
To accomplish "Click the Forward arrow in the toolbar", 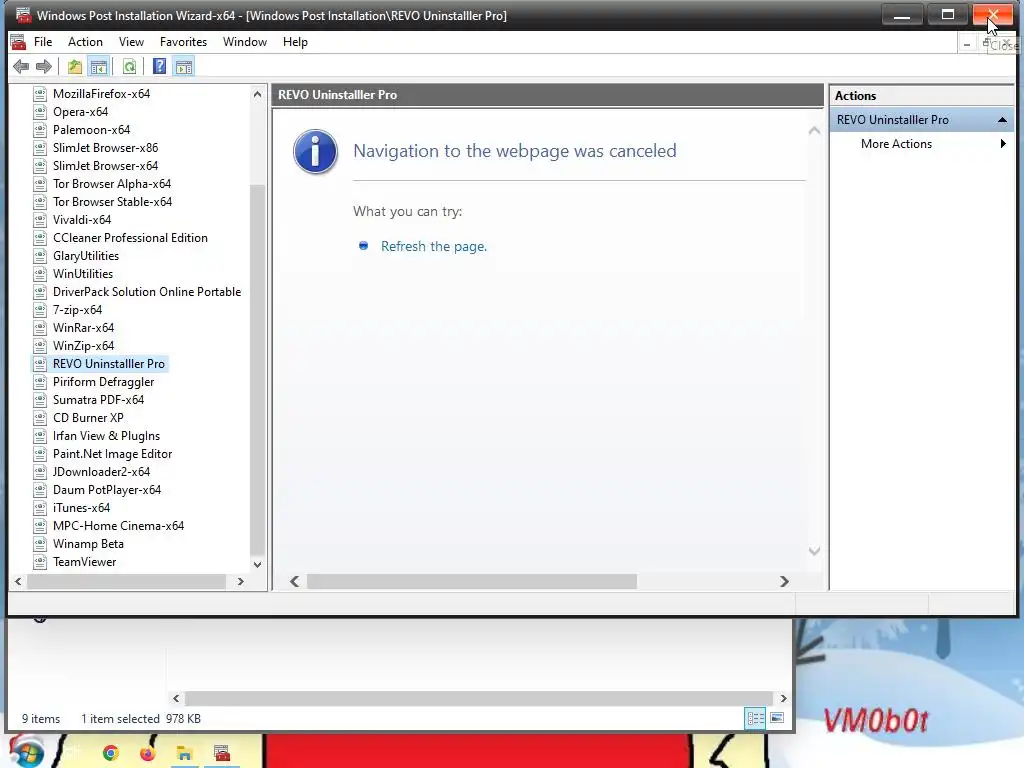I will point(44,66).
